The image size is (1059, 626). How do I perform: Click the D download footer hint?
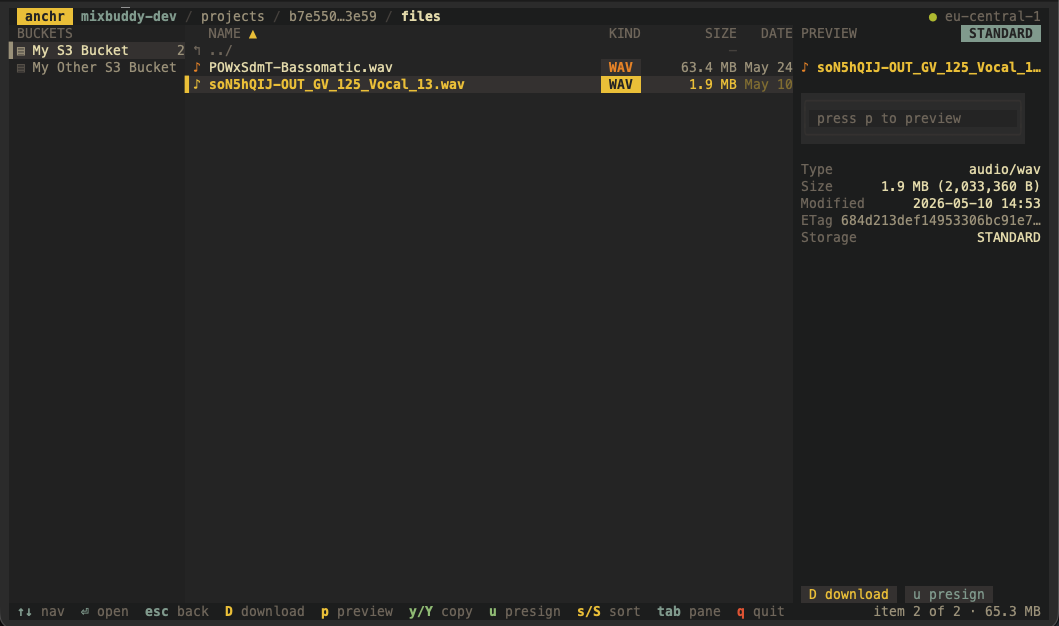tap(265, 612)
